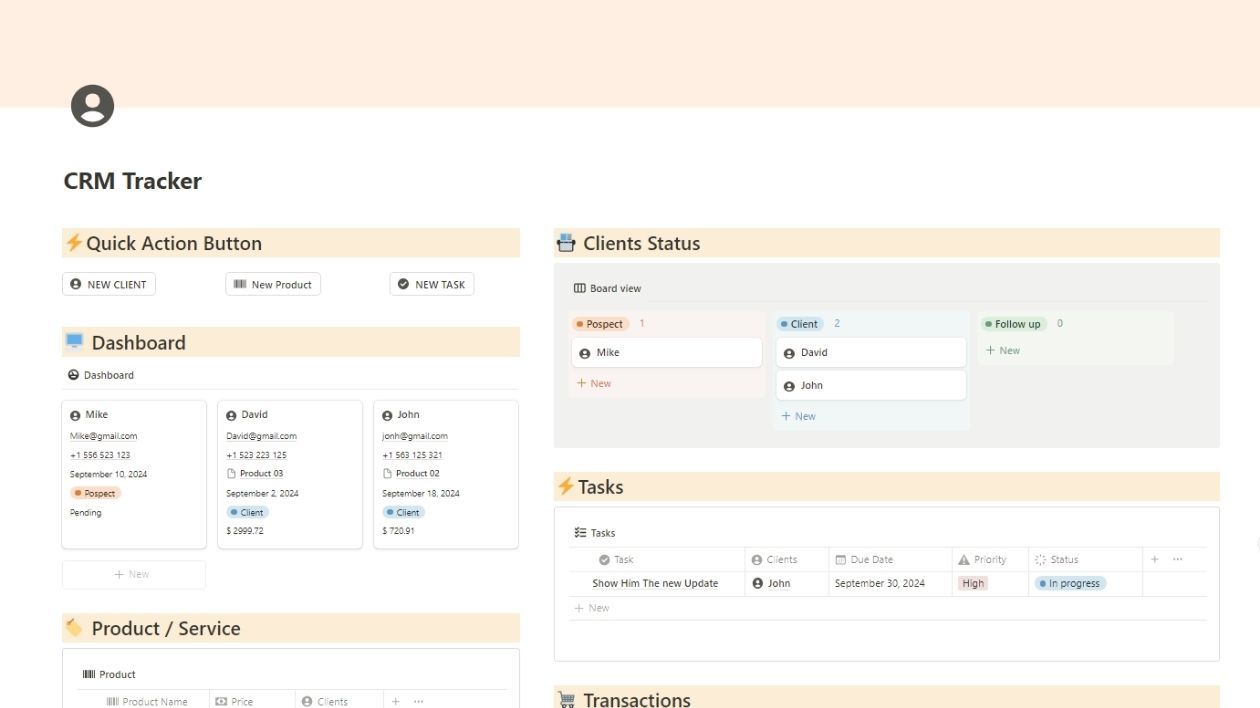Click the NEW CLIENT quick action button
1260x708 pixels.
point(109,285)
